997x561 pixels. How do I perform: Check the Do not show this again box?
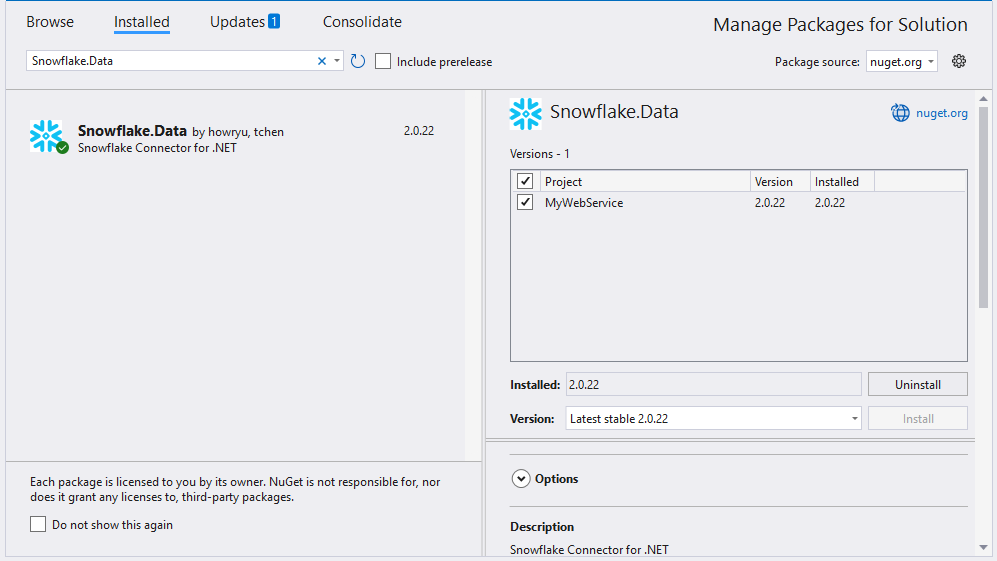[x=38, y=525]
